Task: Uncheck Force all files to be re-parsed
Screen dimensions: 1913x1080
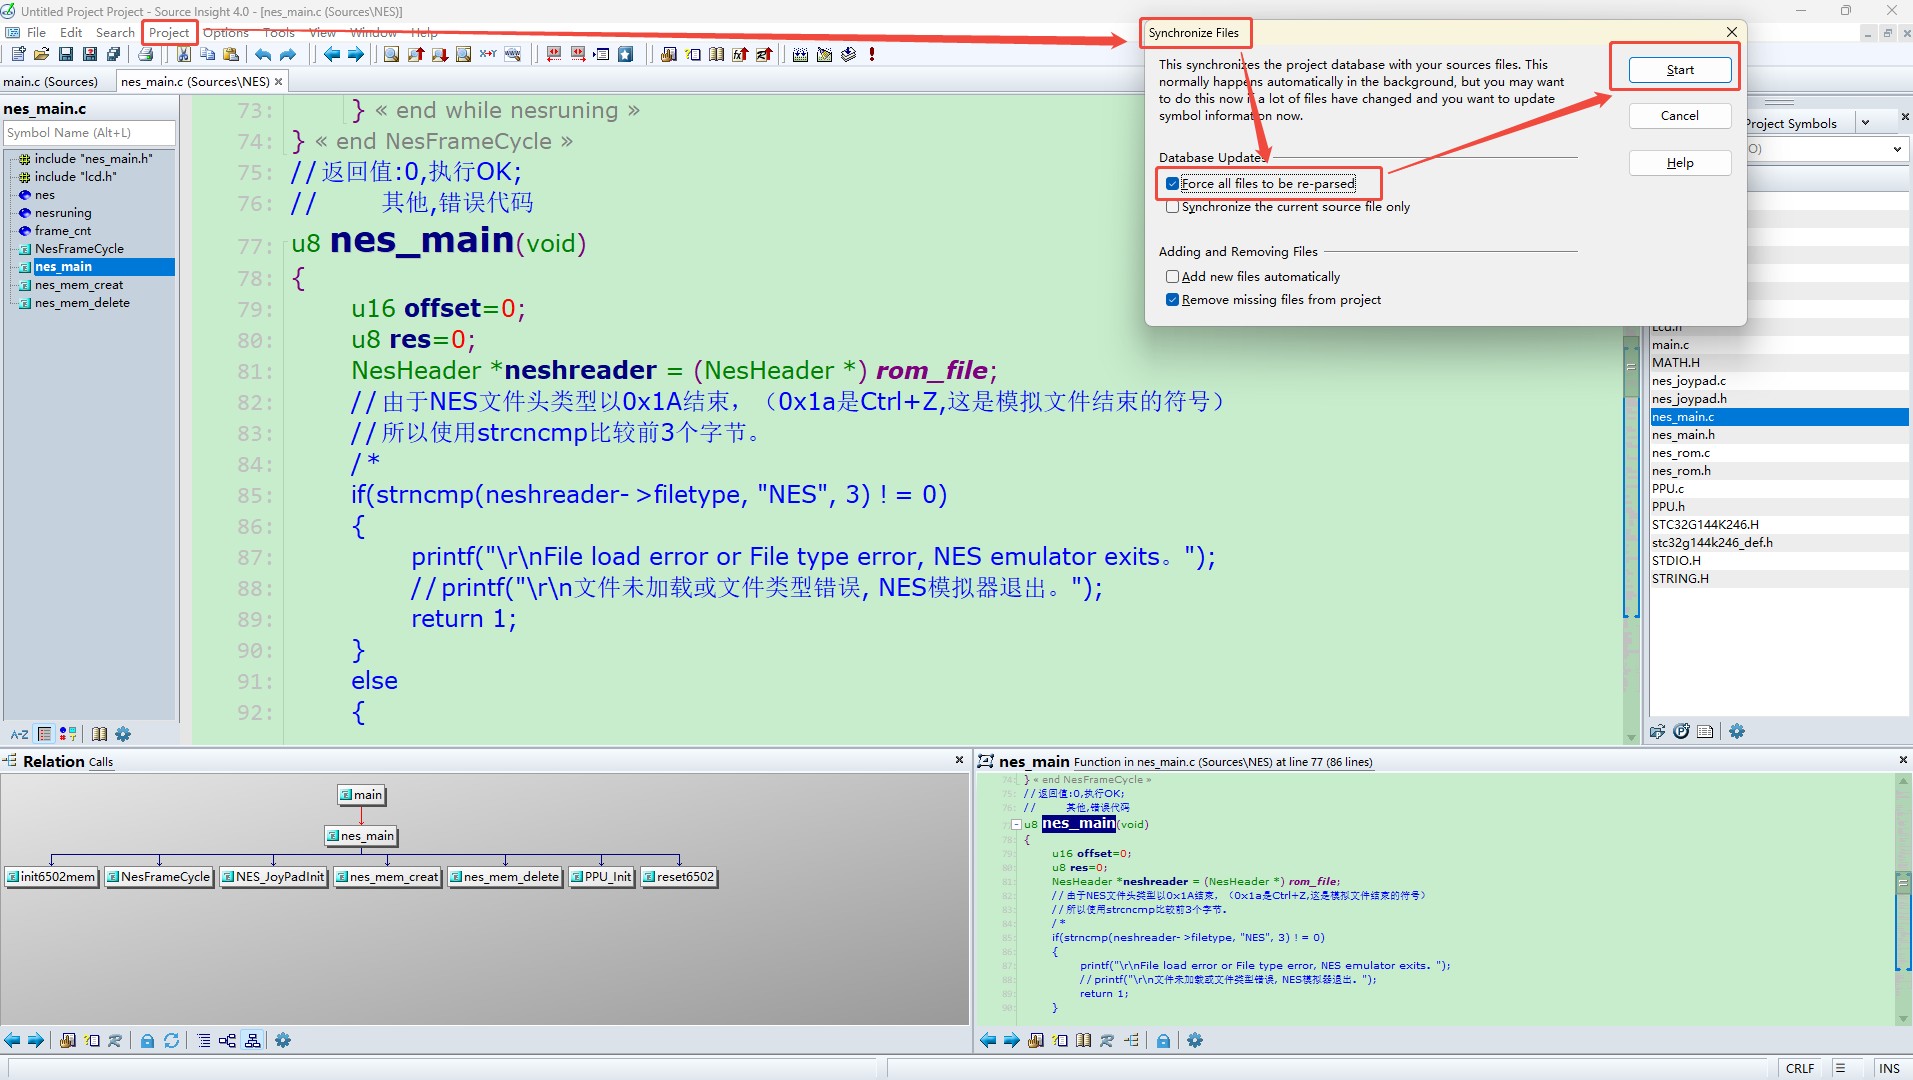Action: pyautogui.click(x=1172, y=184)
